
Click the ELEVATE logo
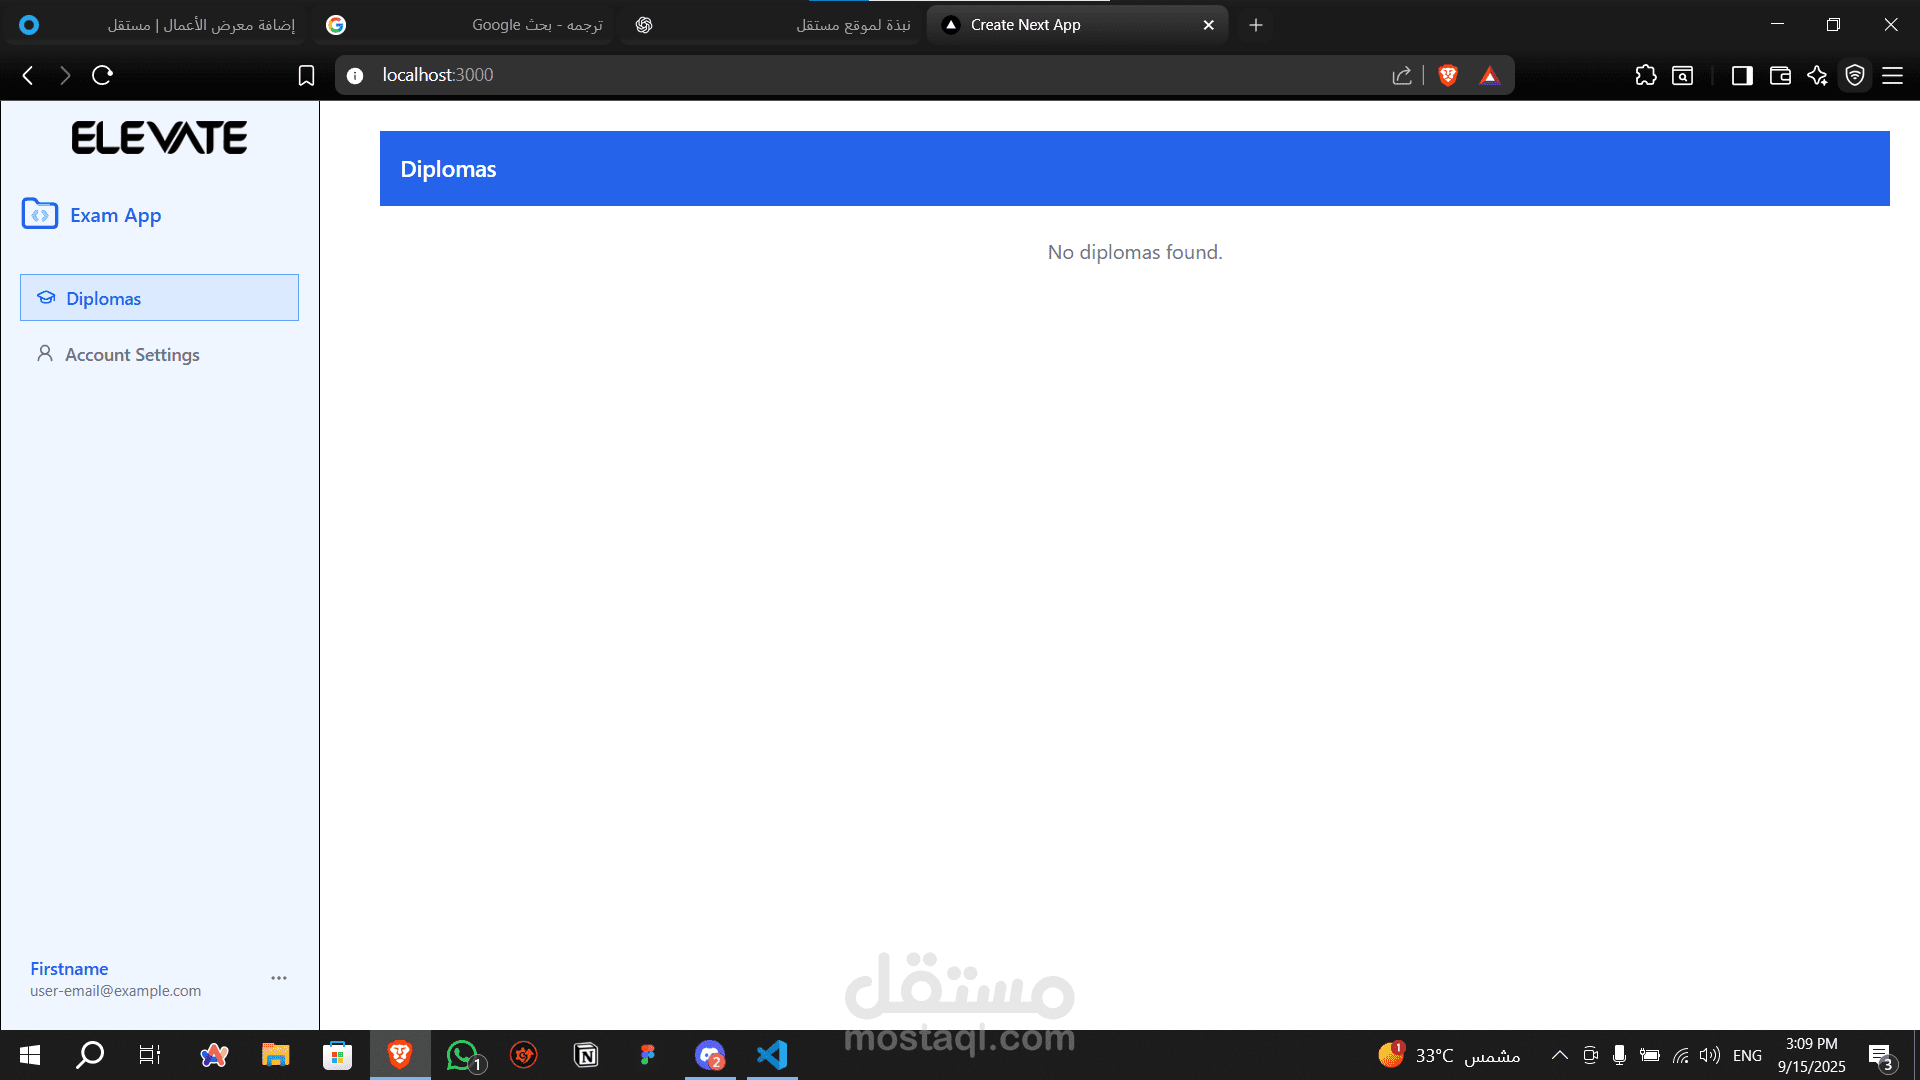click(159, 138)
